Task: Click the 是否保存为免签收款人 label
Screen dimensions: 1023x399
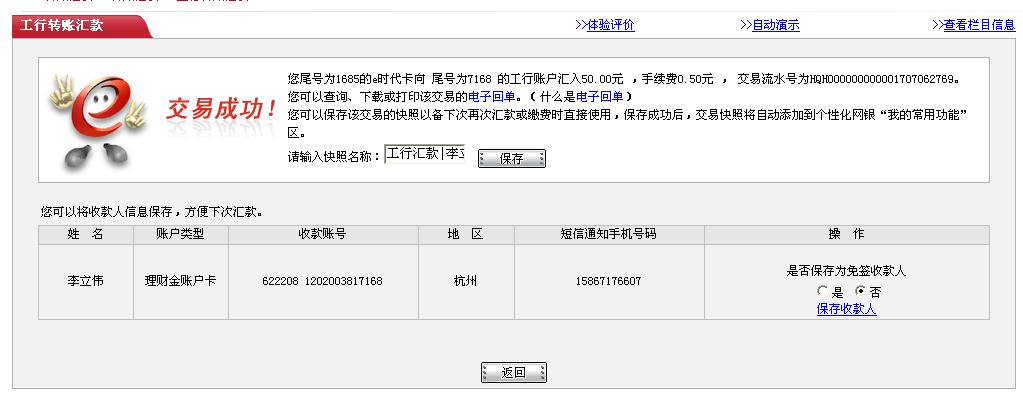Action: point(846,271)
